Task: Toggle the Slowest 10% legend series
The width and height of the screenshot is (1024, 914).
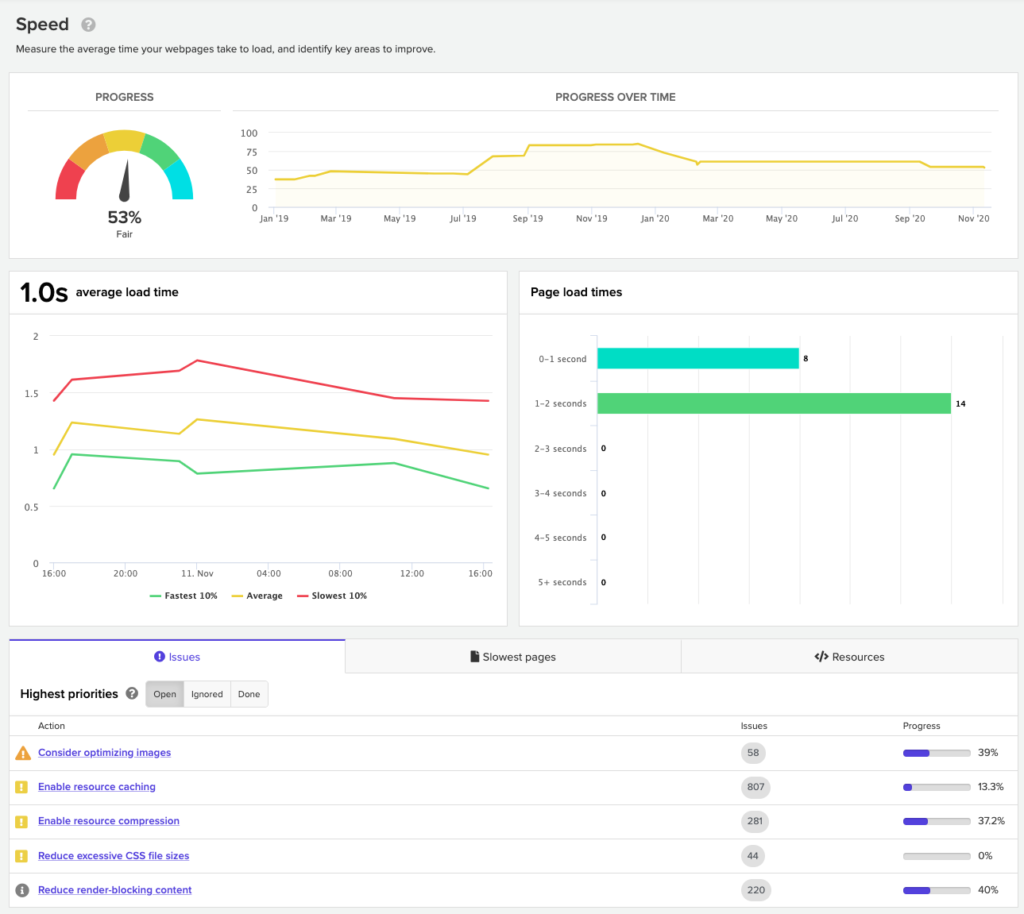Action: [332, 595]
